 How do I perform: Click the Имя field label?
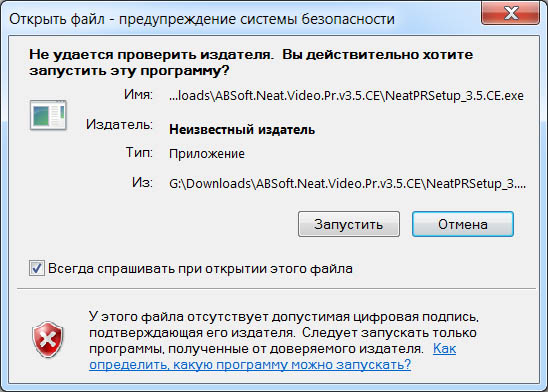tap(138, 94)
